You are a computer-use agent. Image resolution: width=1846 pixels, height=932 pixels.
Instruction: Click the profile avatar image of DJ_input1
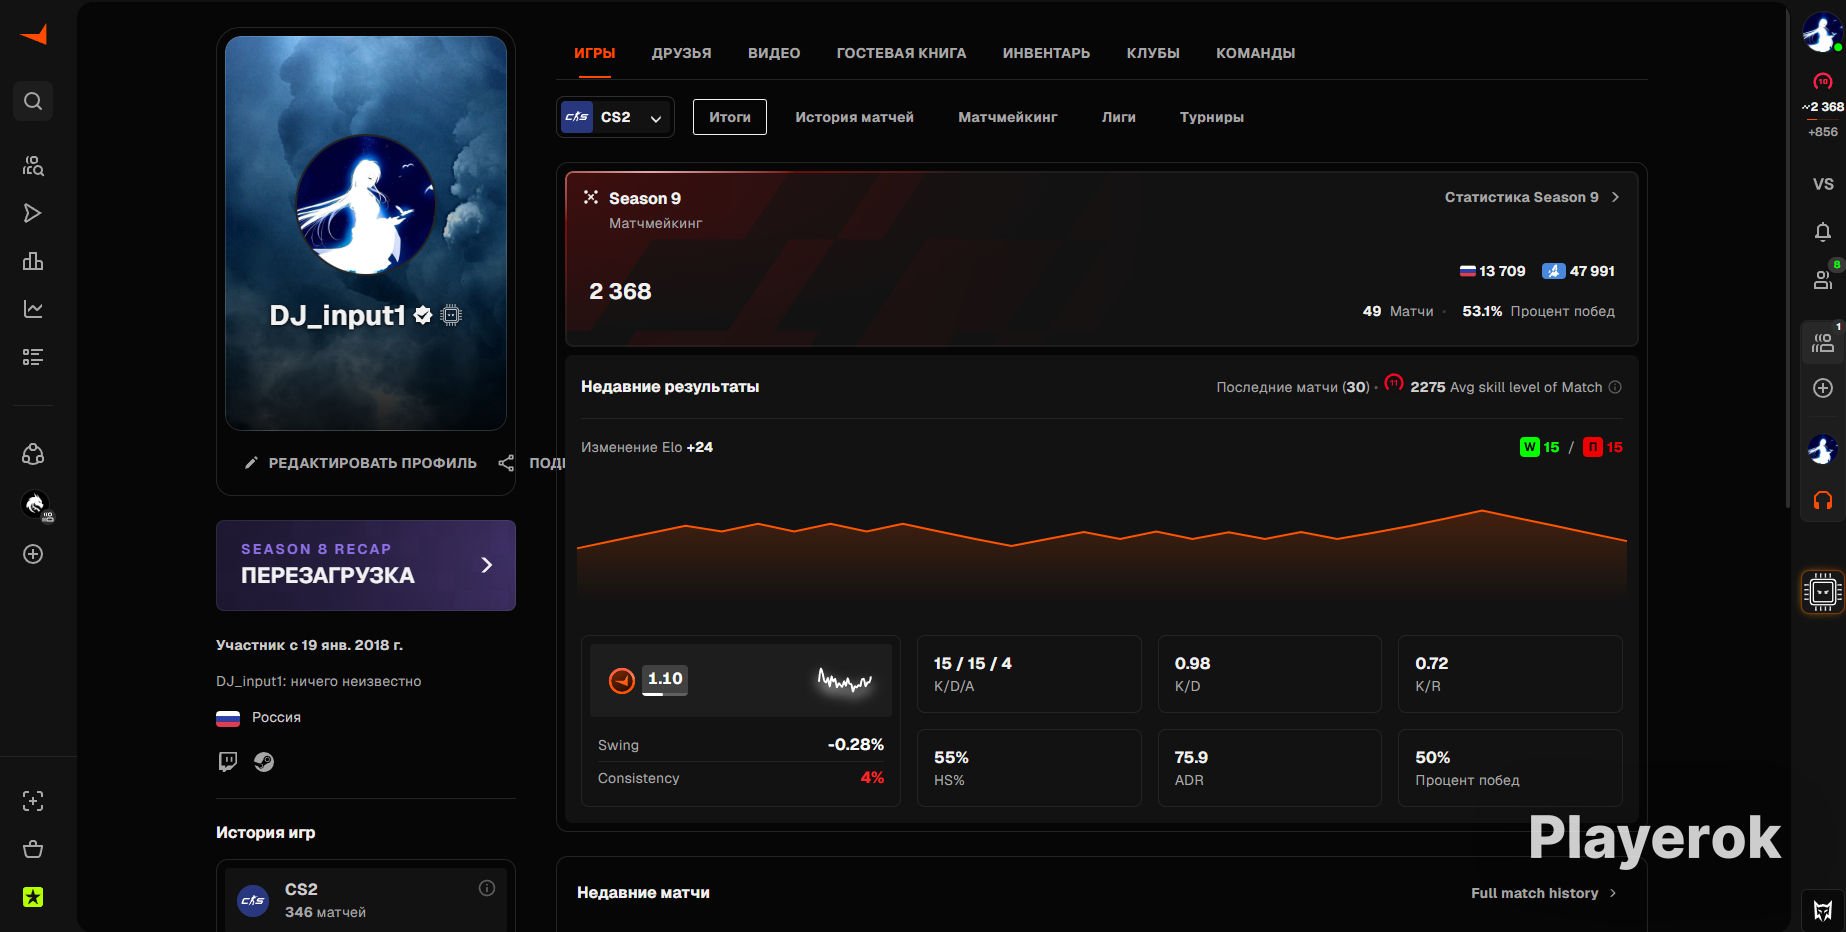point(366,204)
